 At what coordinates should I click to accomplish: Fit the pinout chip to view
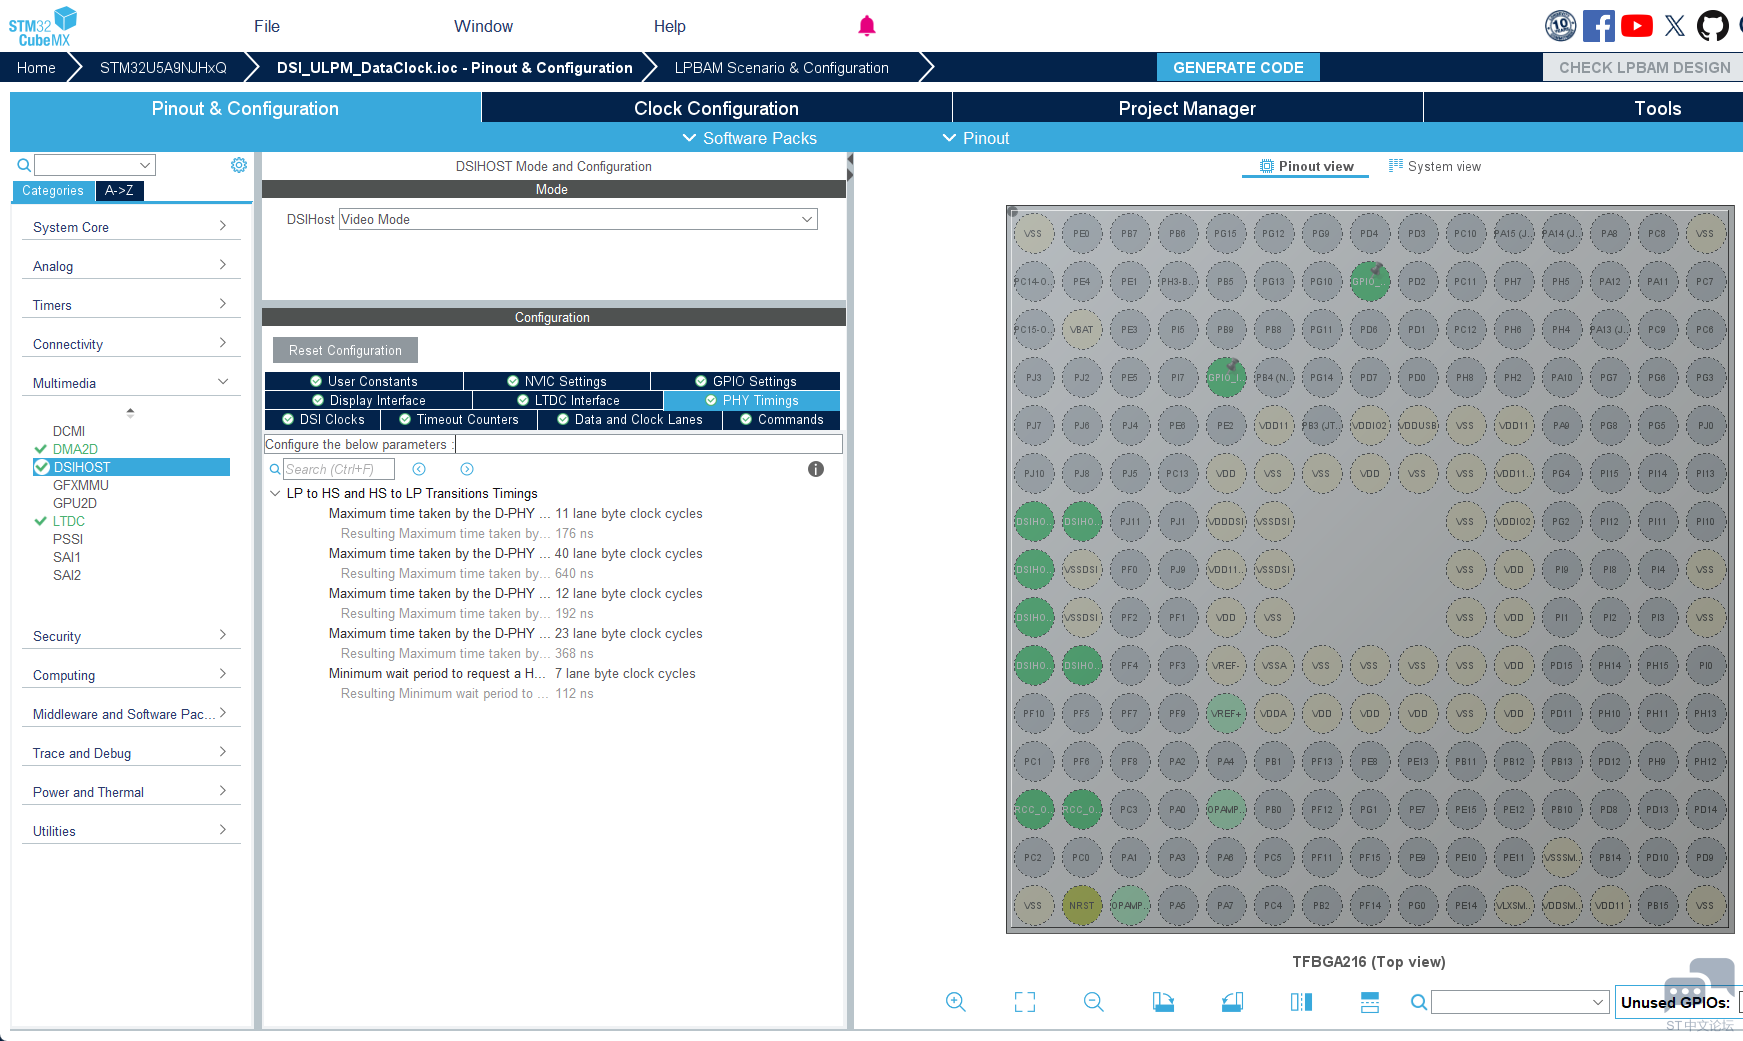(x=1025, y=1002)
